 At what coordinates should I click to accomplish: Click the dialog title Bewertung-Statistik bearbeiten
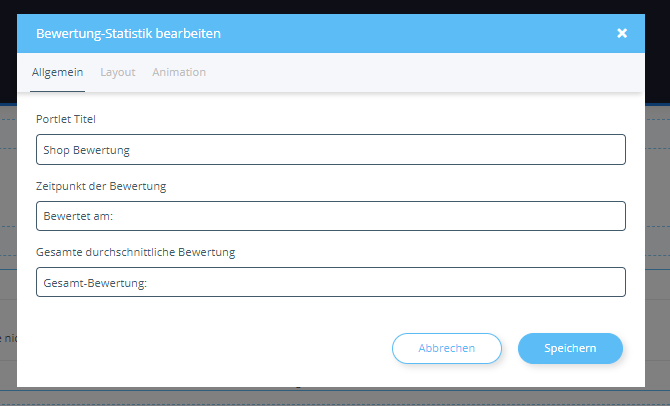(128, 33)
